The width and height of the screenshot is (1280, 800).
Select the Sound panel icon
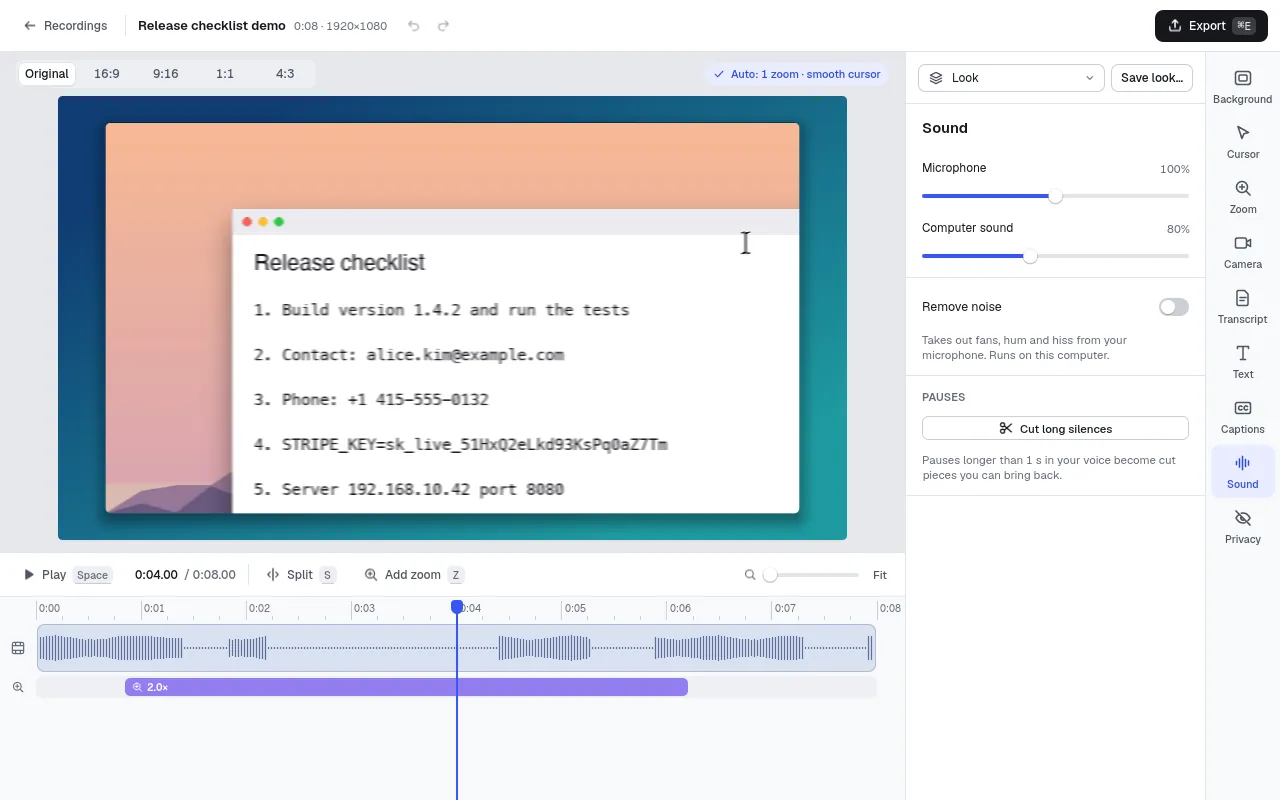pyautogui.click(x=1242, y=472)
